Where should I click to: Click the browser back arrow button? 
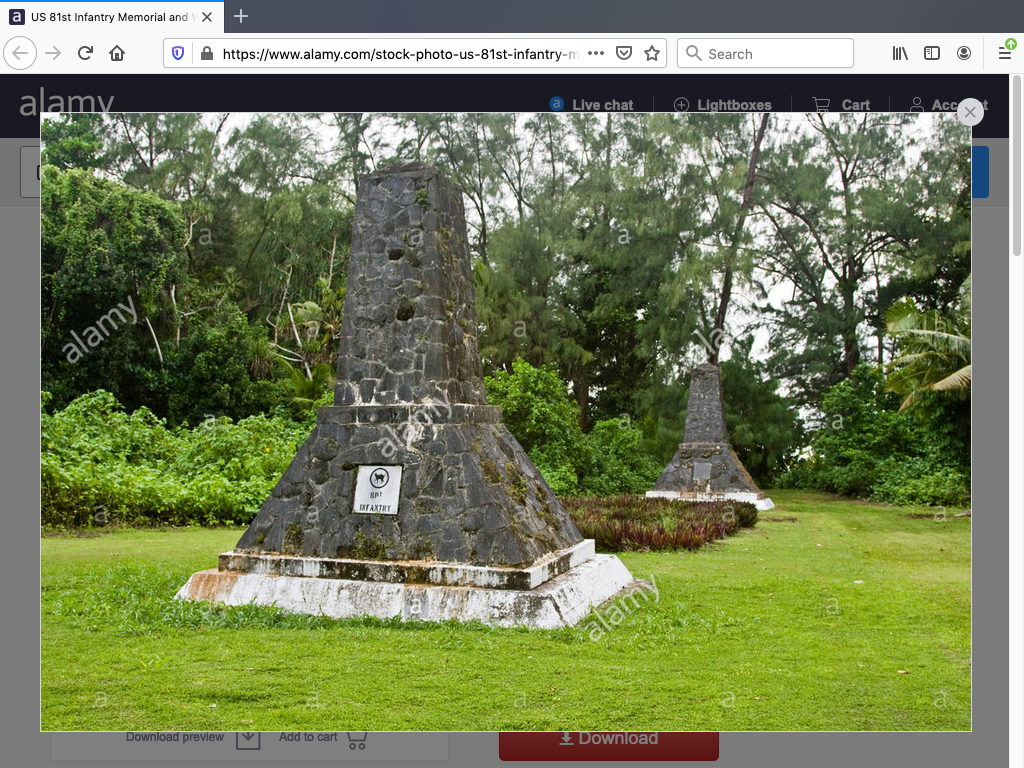(21, 54)
